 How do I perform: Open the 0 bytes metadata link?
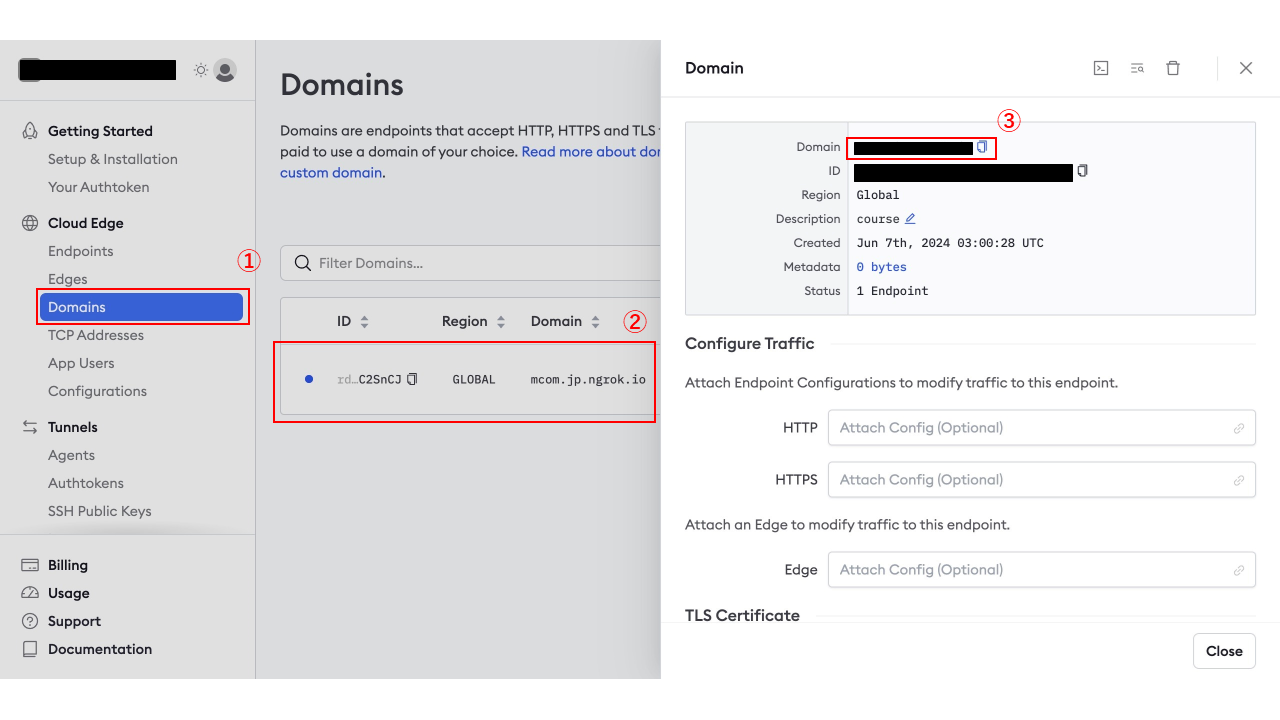coord(881,267)
